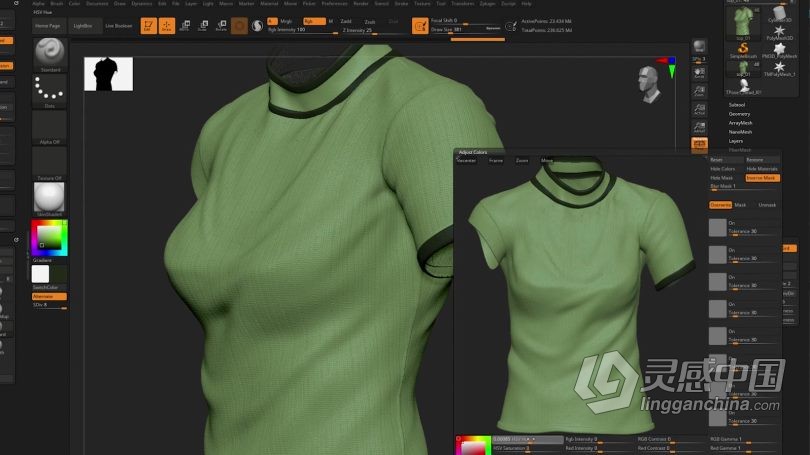810x455 pixels.
Task: Click the Frame button in Adjust Colors
Action: click(496, 161)
